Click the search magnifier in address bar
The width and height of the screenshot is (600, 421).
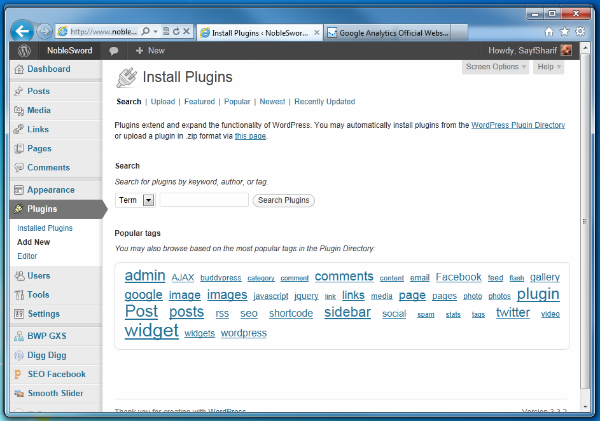point(145,31)
